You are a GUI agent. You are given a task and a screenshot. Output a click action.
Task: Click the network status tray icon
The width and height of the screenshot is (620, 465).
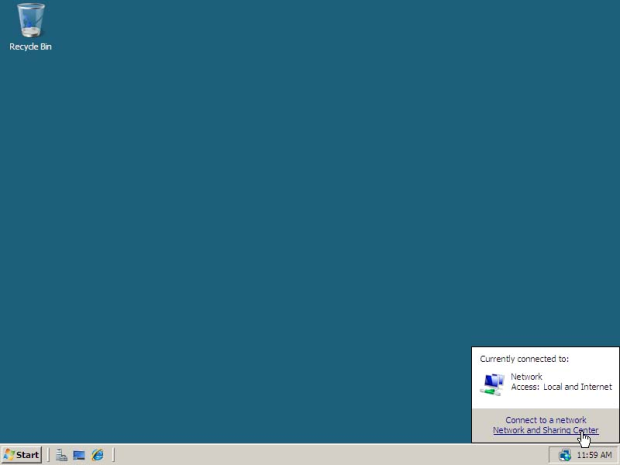pos(565,455)
